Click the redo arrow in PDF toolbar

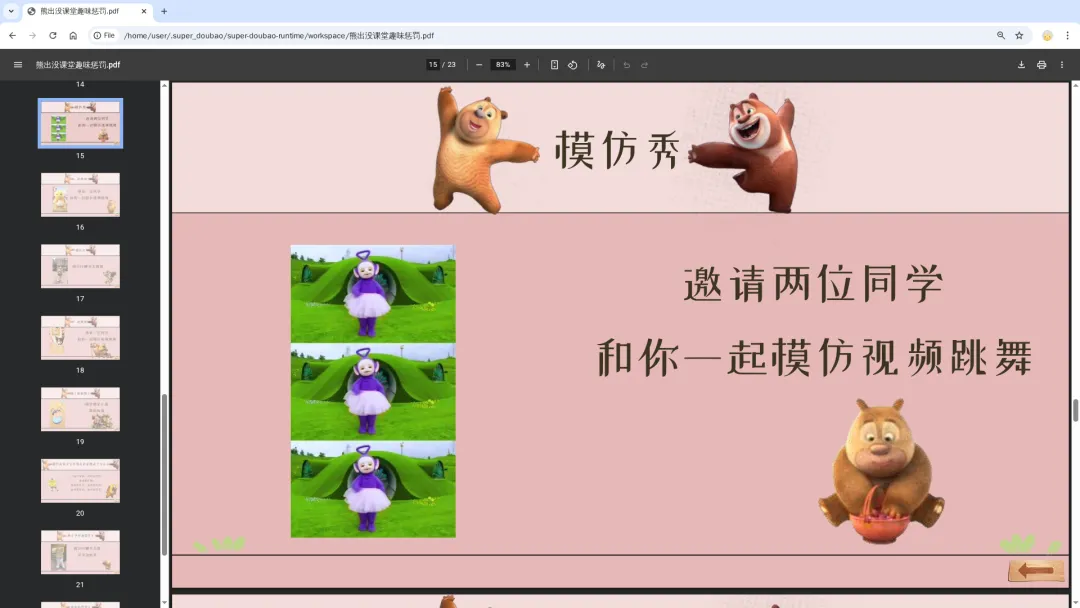(x=645, y=65)
